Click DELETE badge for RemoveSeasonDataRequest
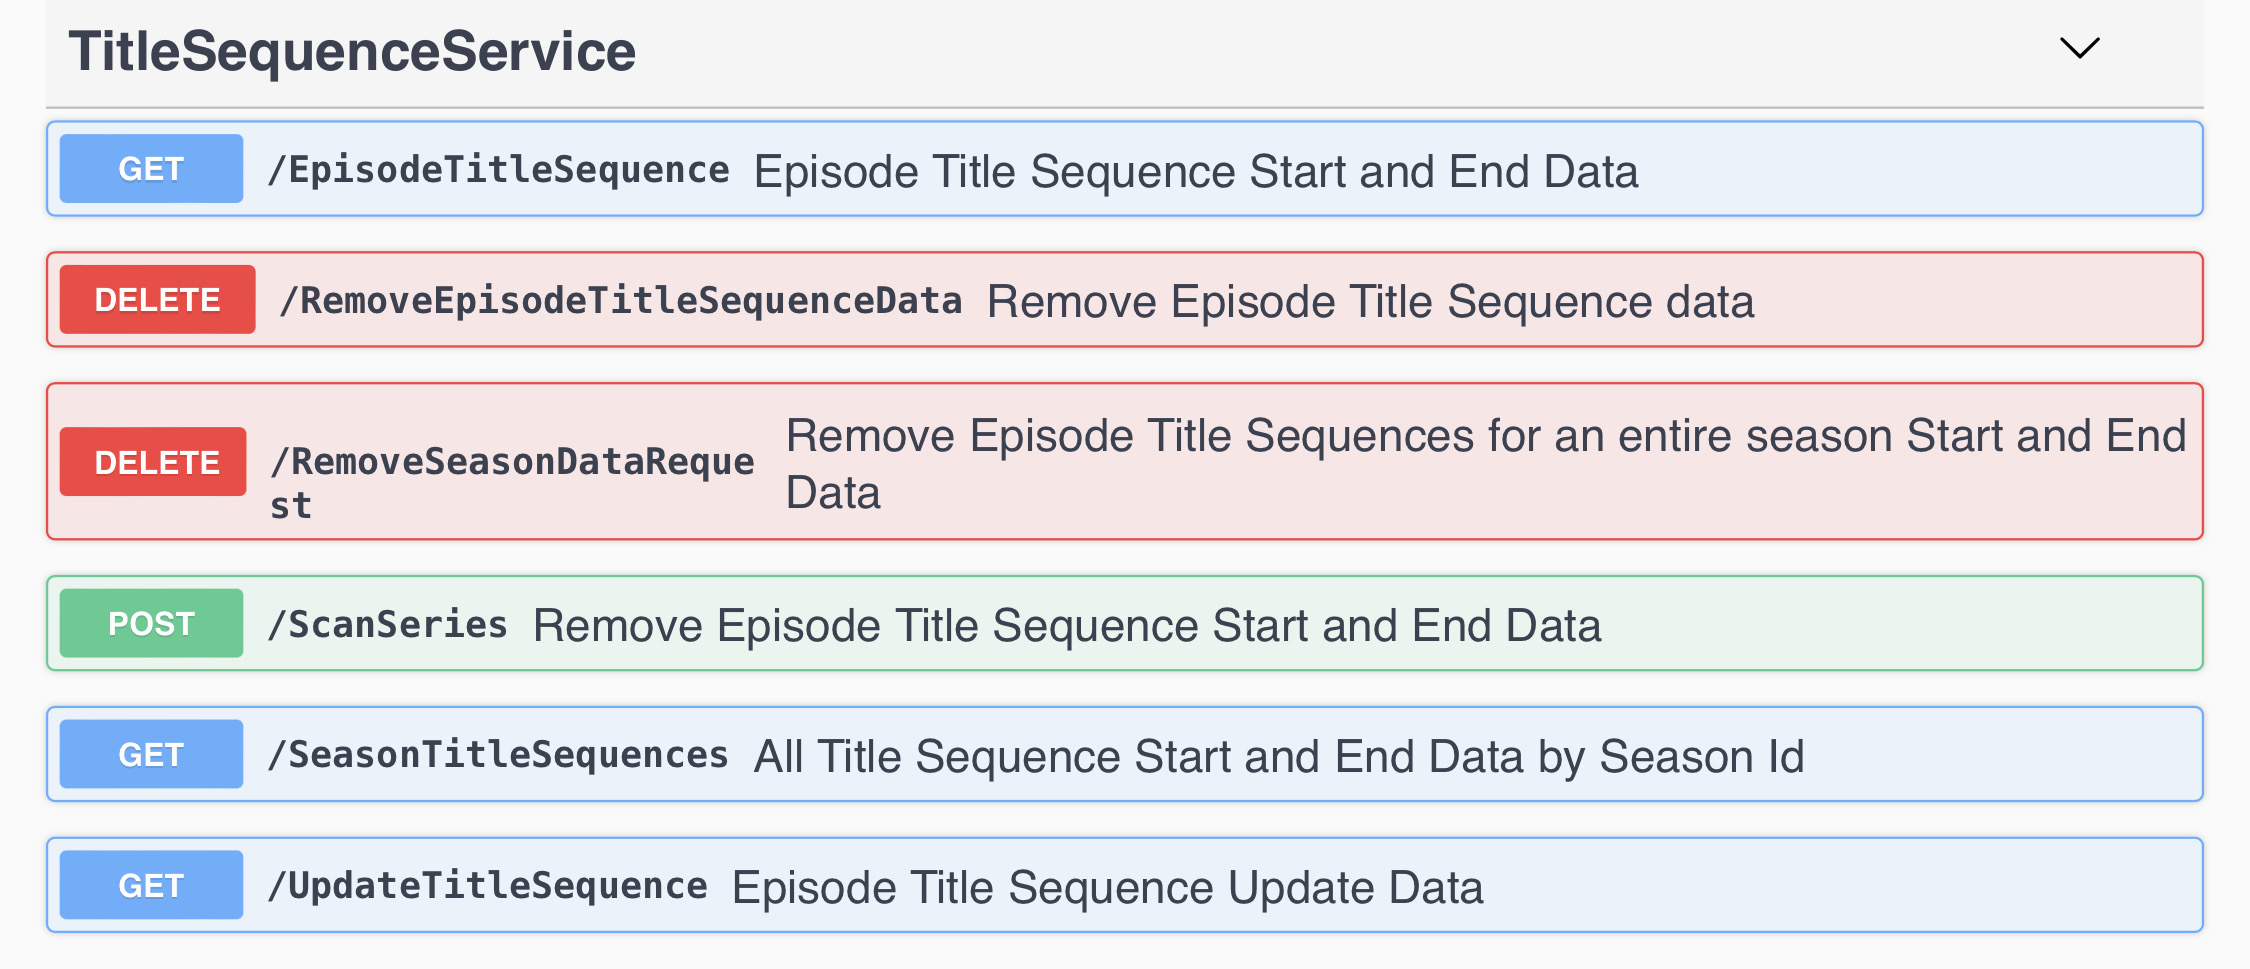The image size is (2250, 969). click(x=153, y=462)
